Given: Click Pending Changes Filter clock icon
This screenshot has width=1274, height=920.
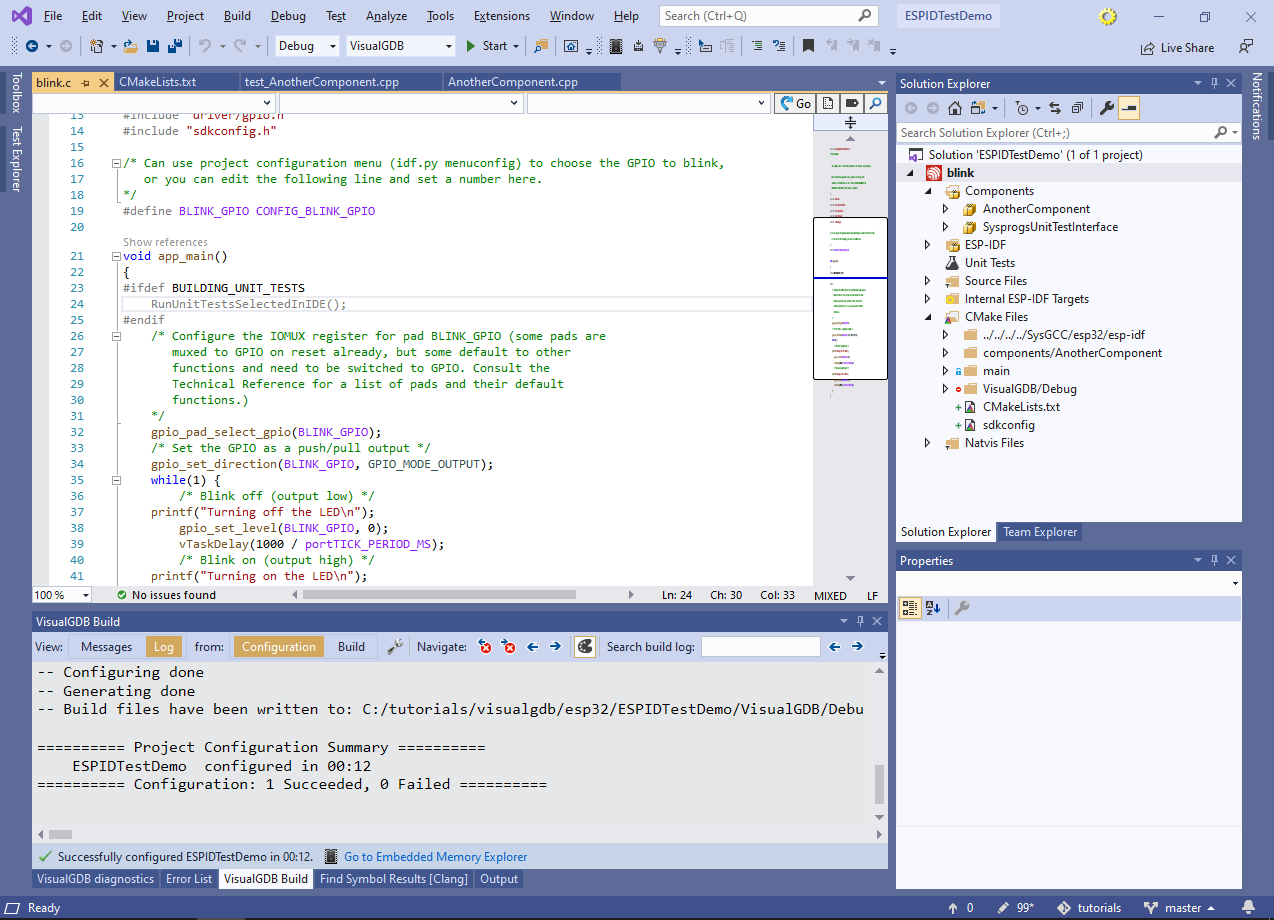Looking at the screenshot, I should (x=1021, y=108).
